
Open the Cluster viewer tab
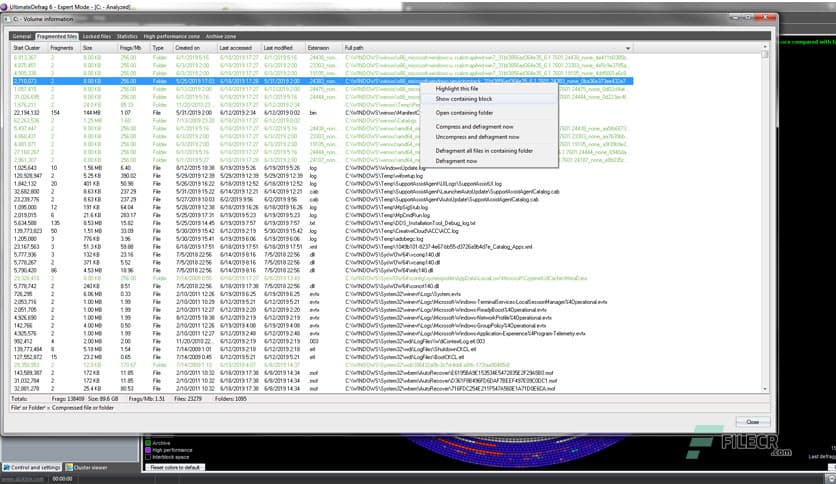click(86, 467)
